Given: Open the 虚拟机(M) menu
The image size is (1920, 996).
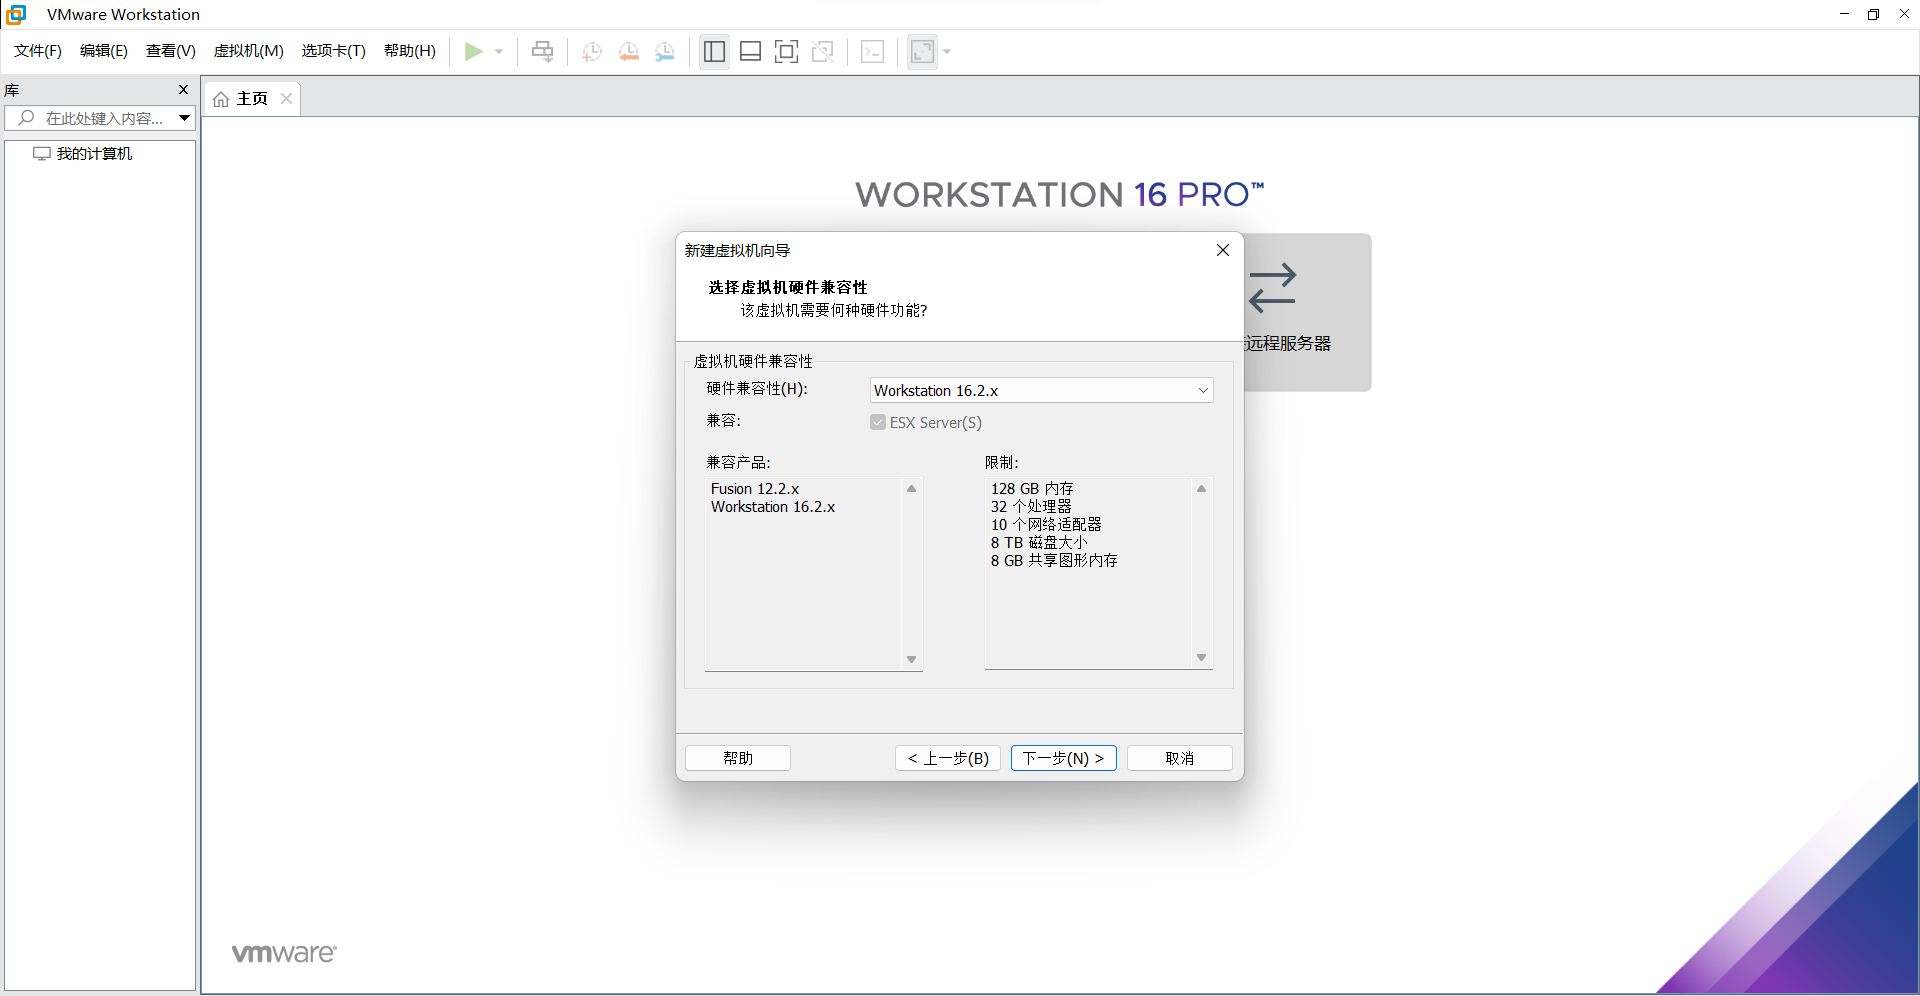Looking at the screenshot, I should (249, 51).
